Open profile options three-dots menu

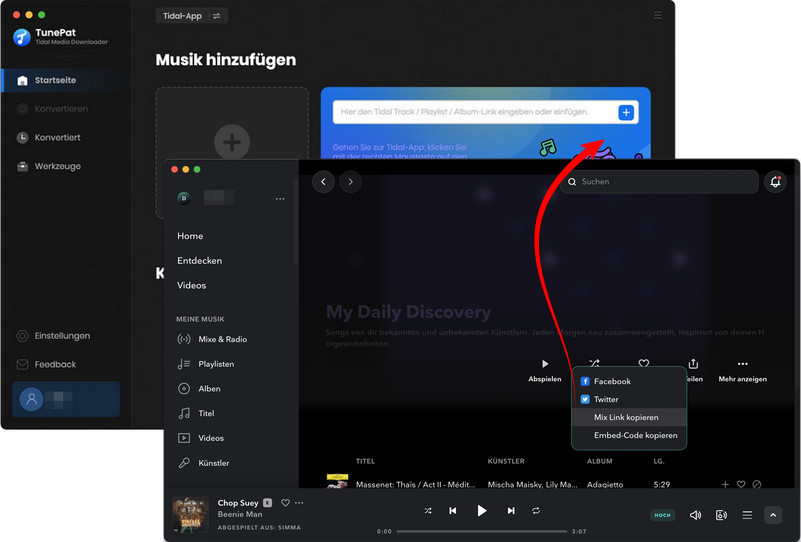[x=280, y=199]
